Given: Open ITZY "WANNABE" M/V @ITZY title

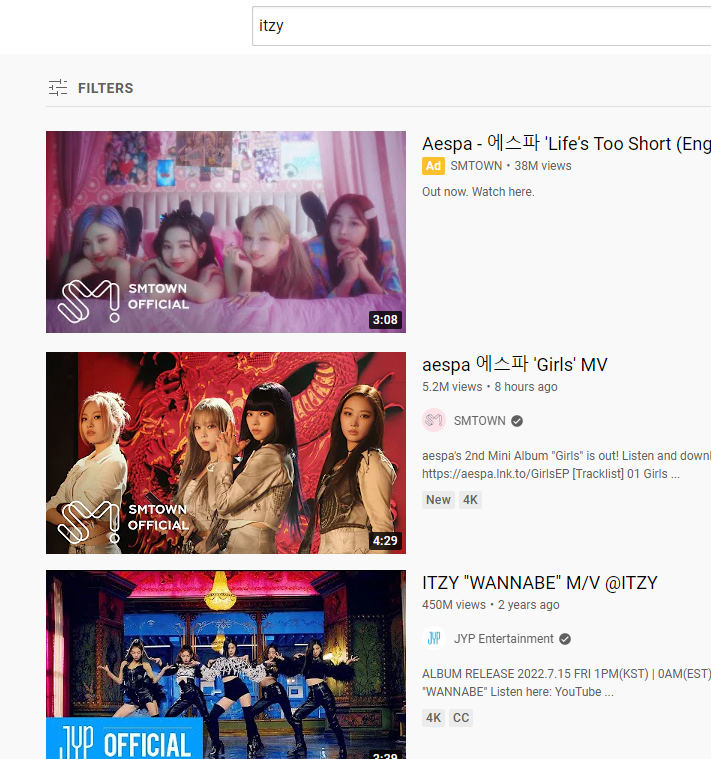Looking at the screenshot, I should [540, 583].
